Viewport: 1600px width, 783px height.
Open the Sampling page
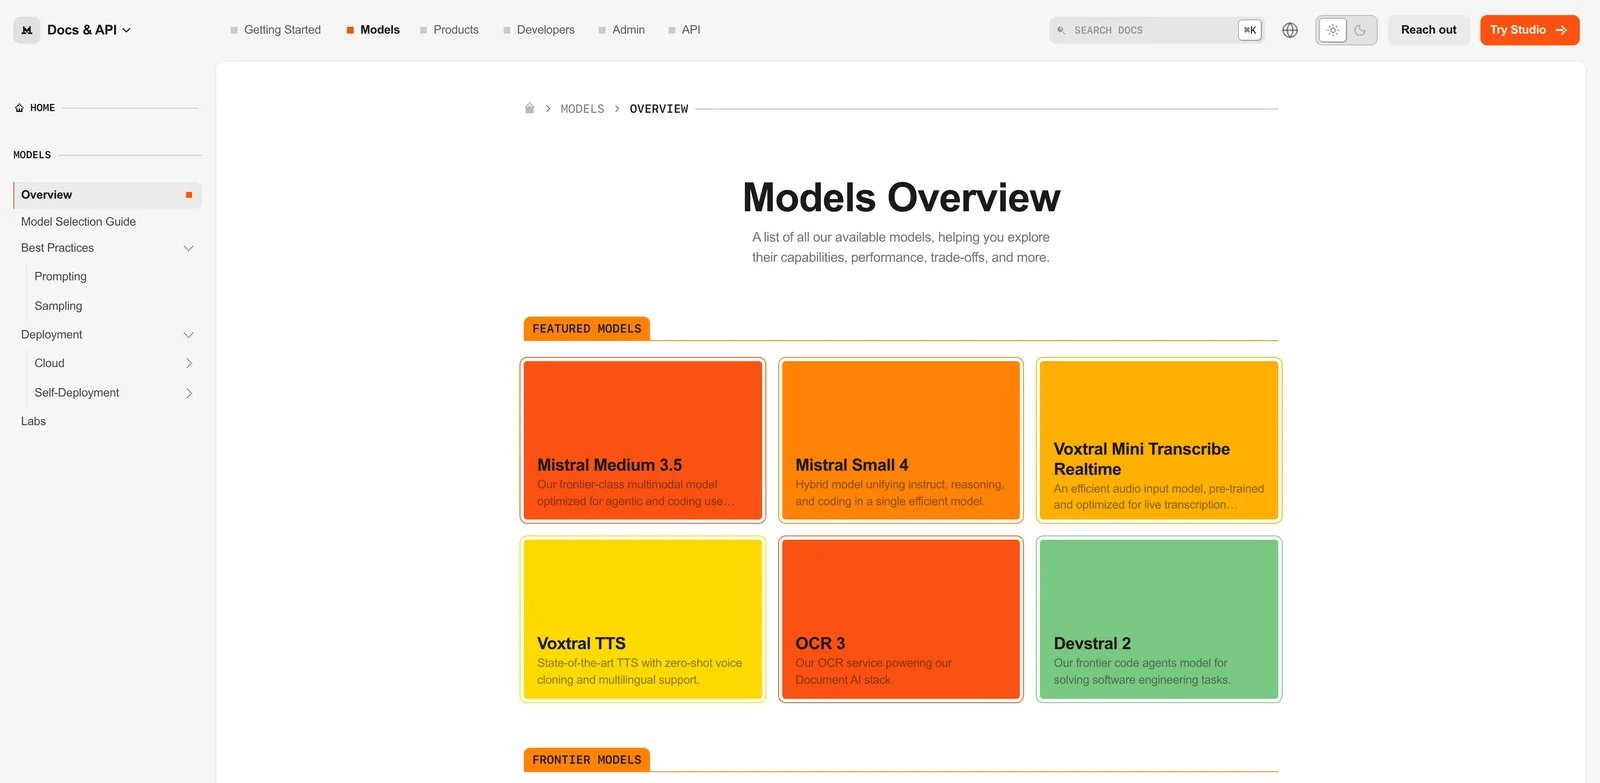58,306
